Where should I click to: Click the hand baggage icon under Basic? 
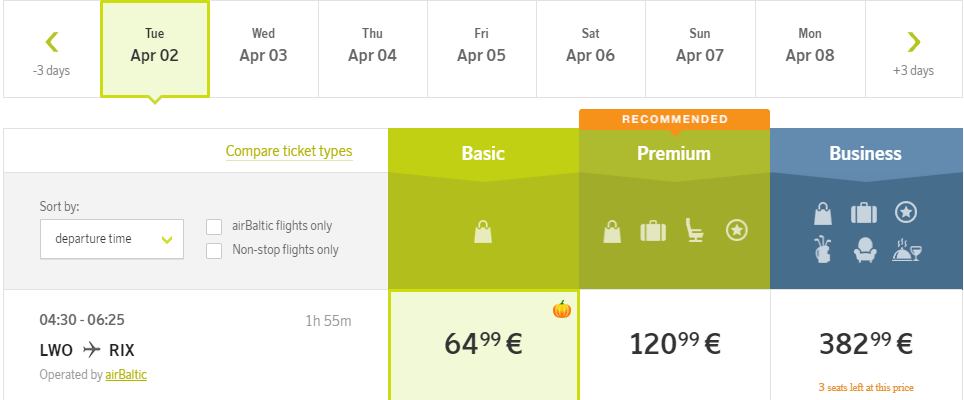pos(483,232)
